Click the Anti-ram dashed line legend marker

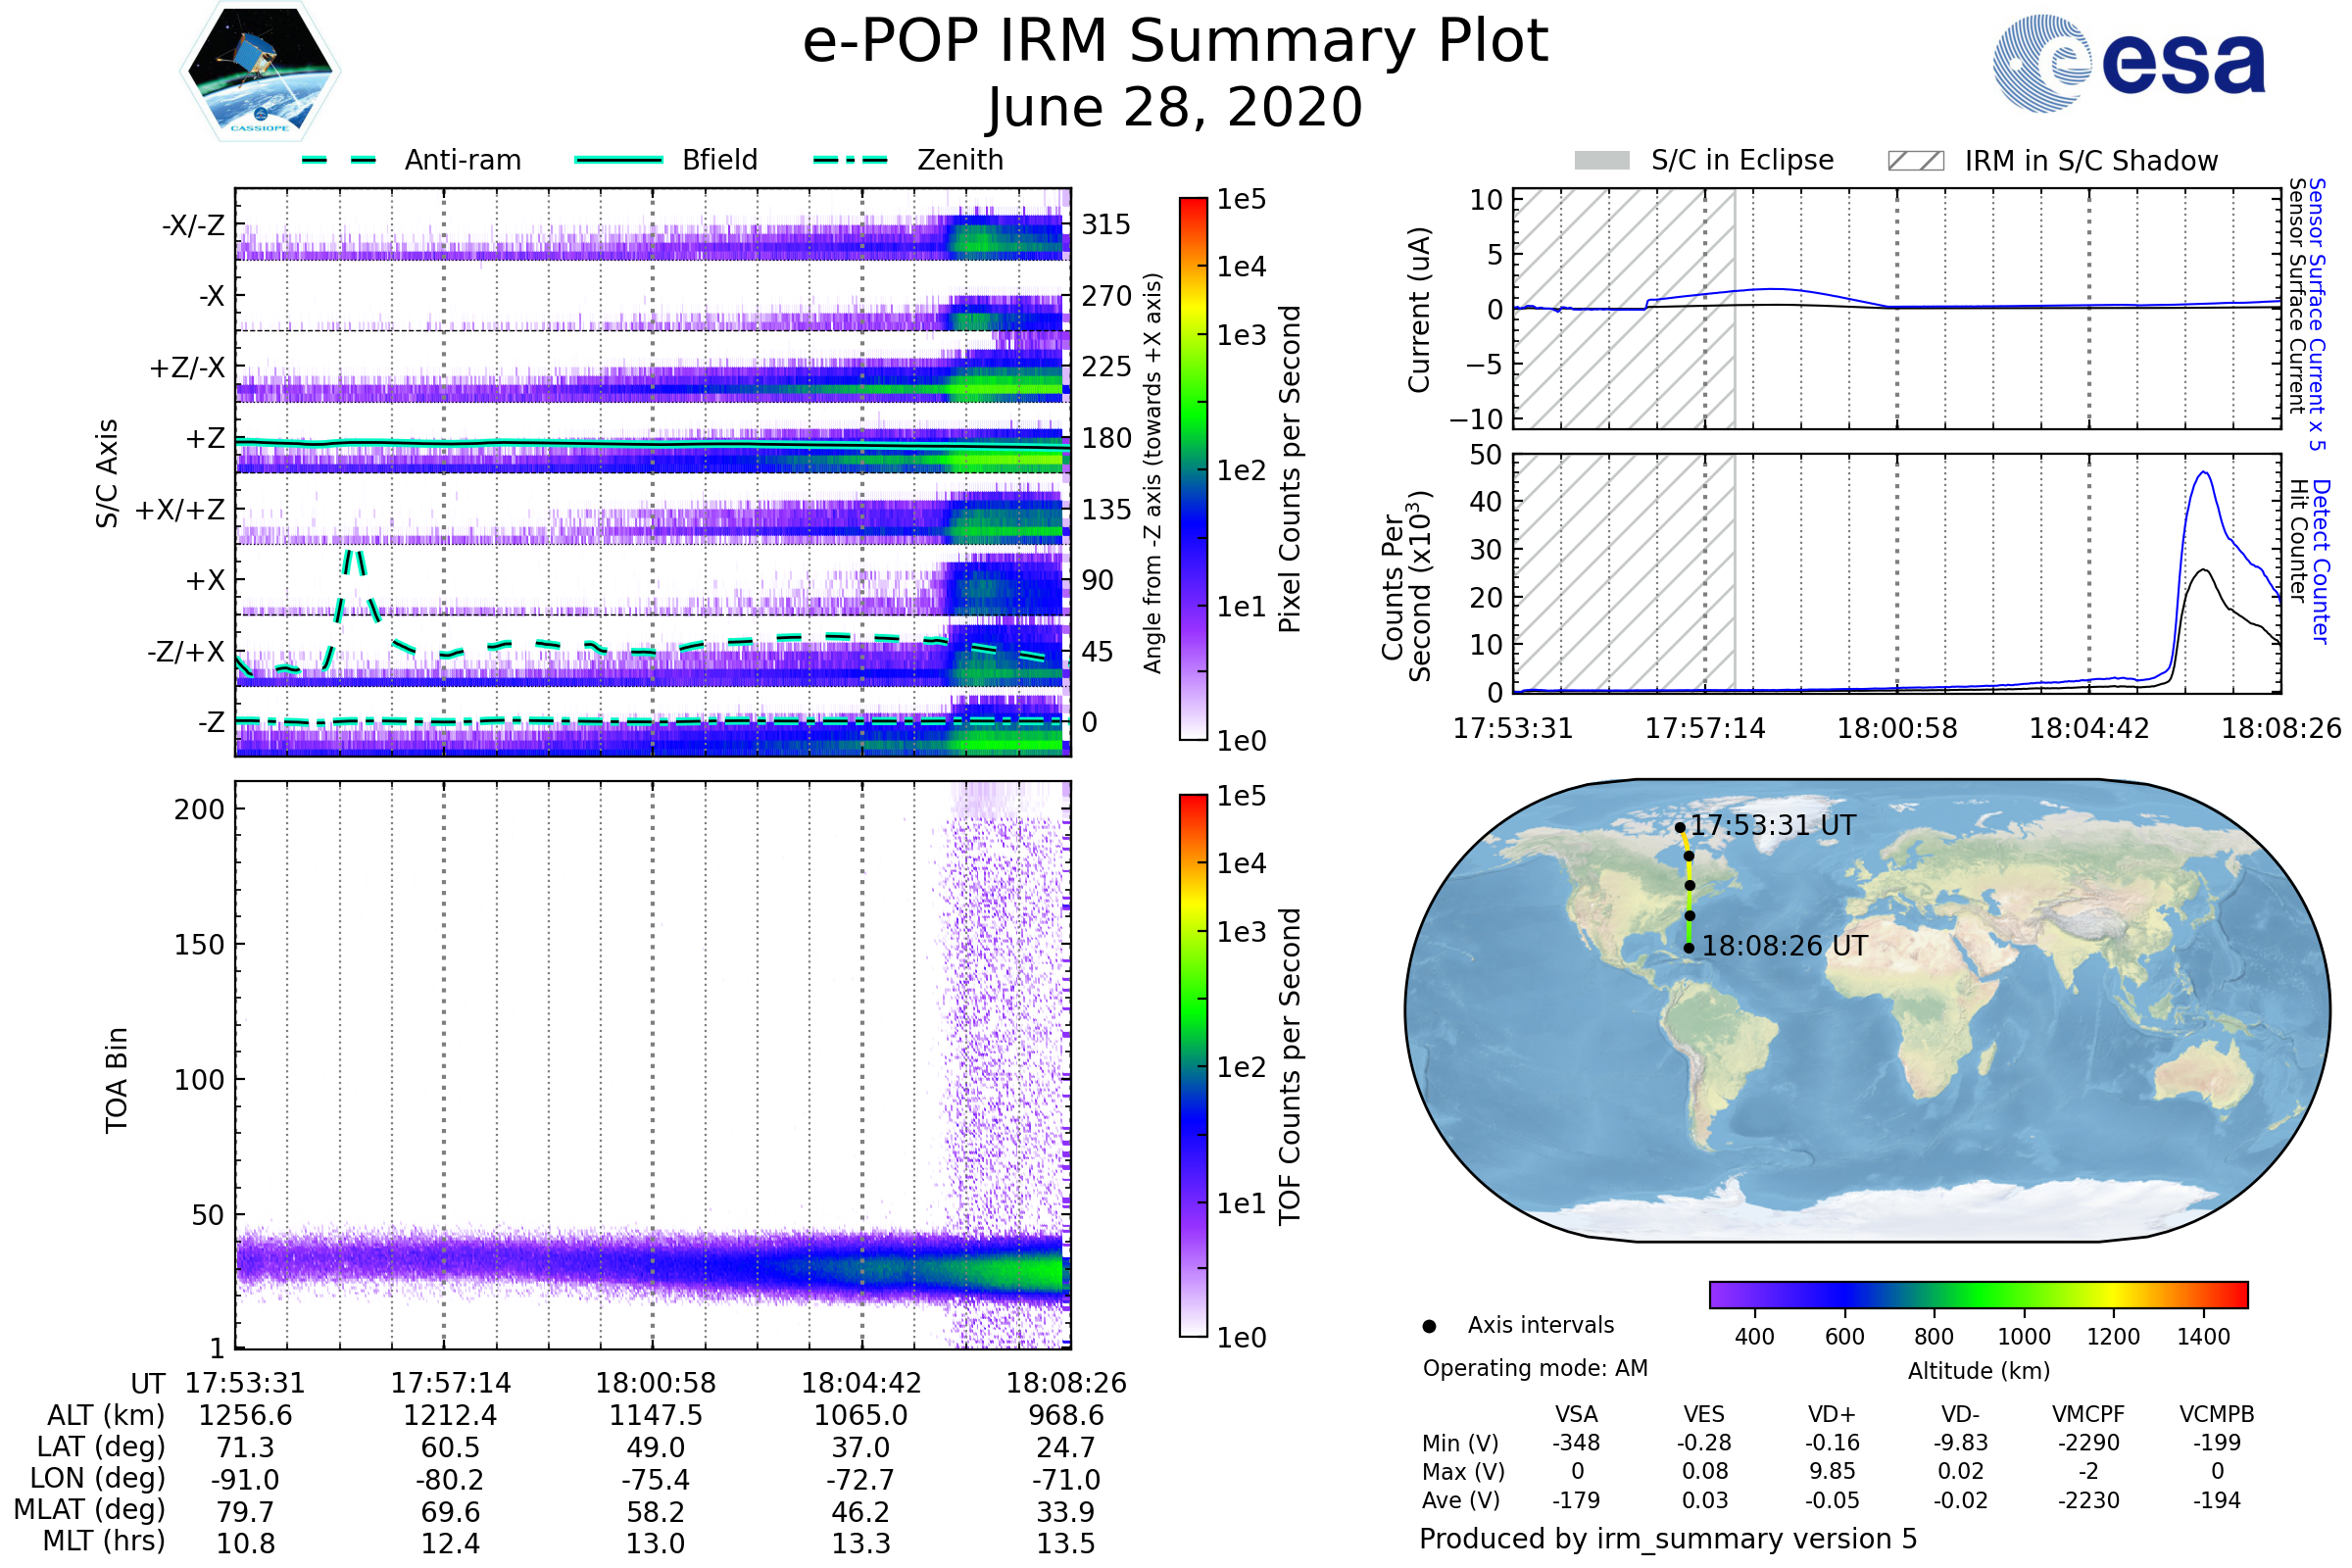[339, 160]
